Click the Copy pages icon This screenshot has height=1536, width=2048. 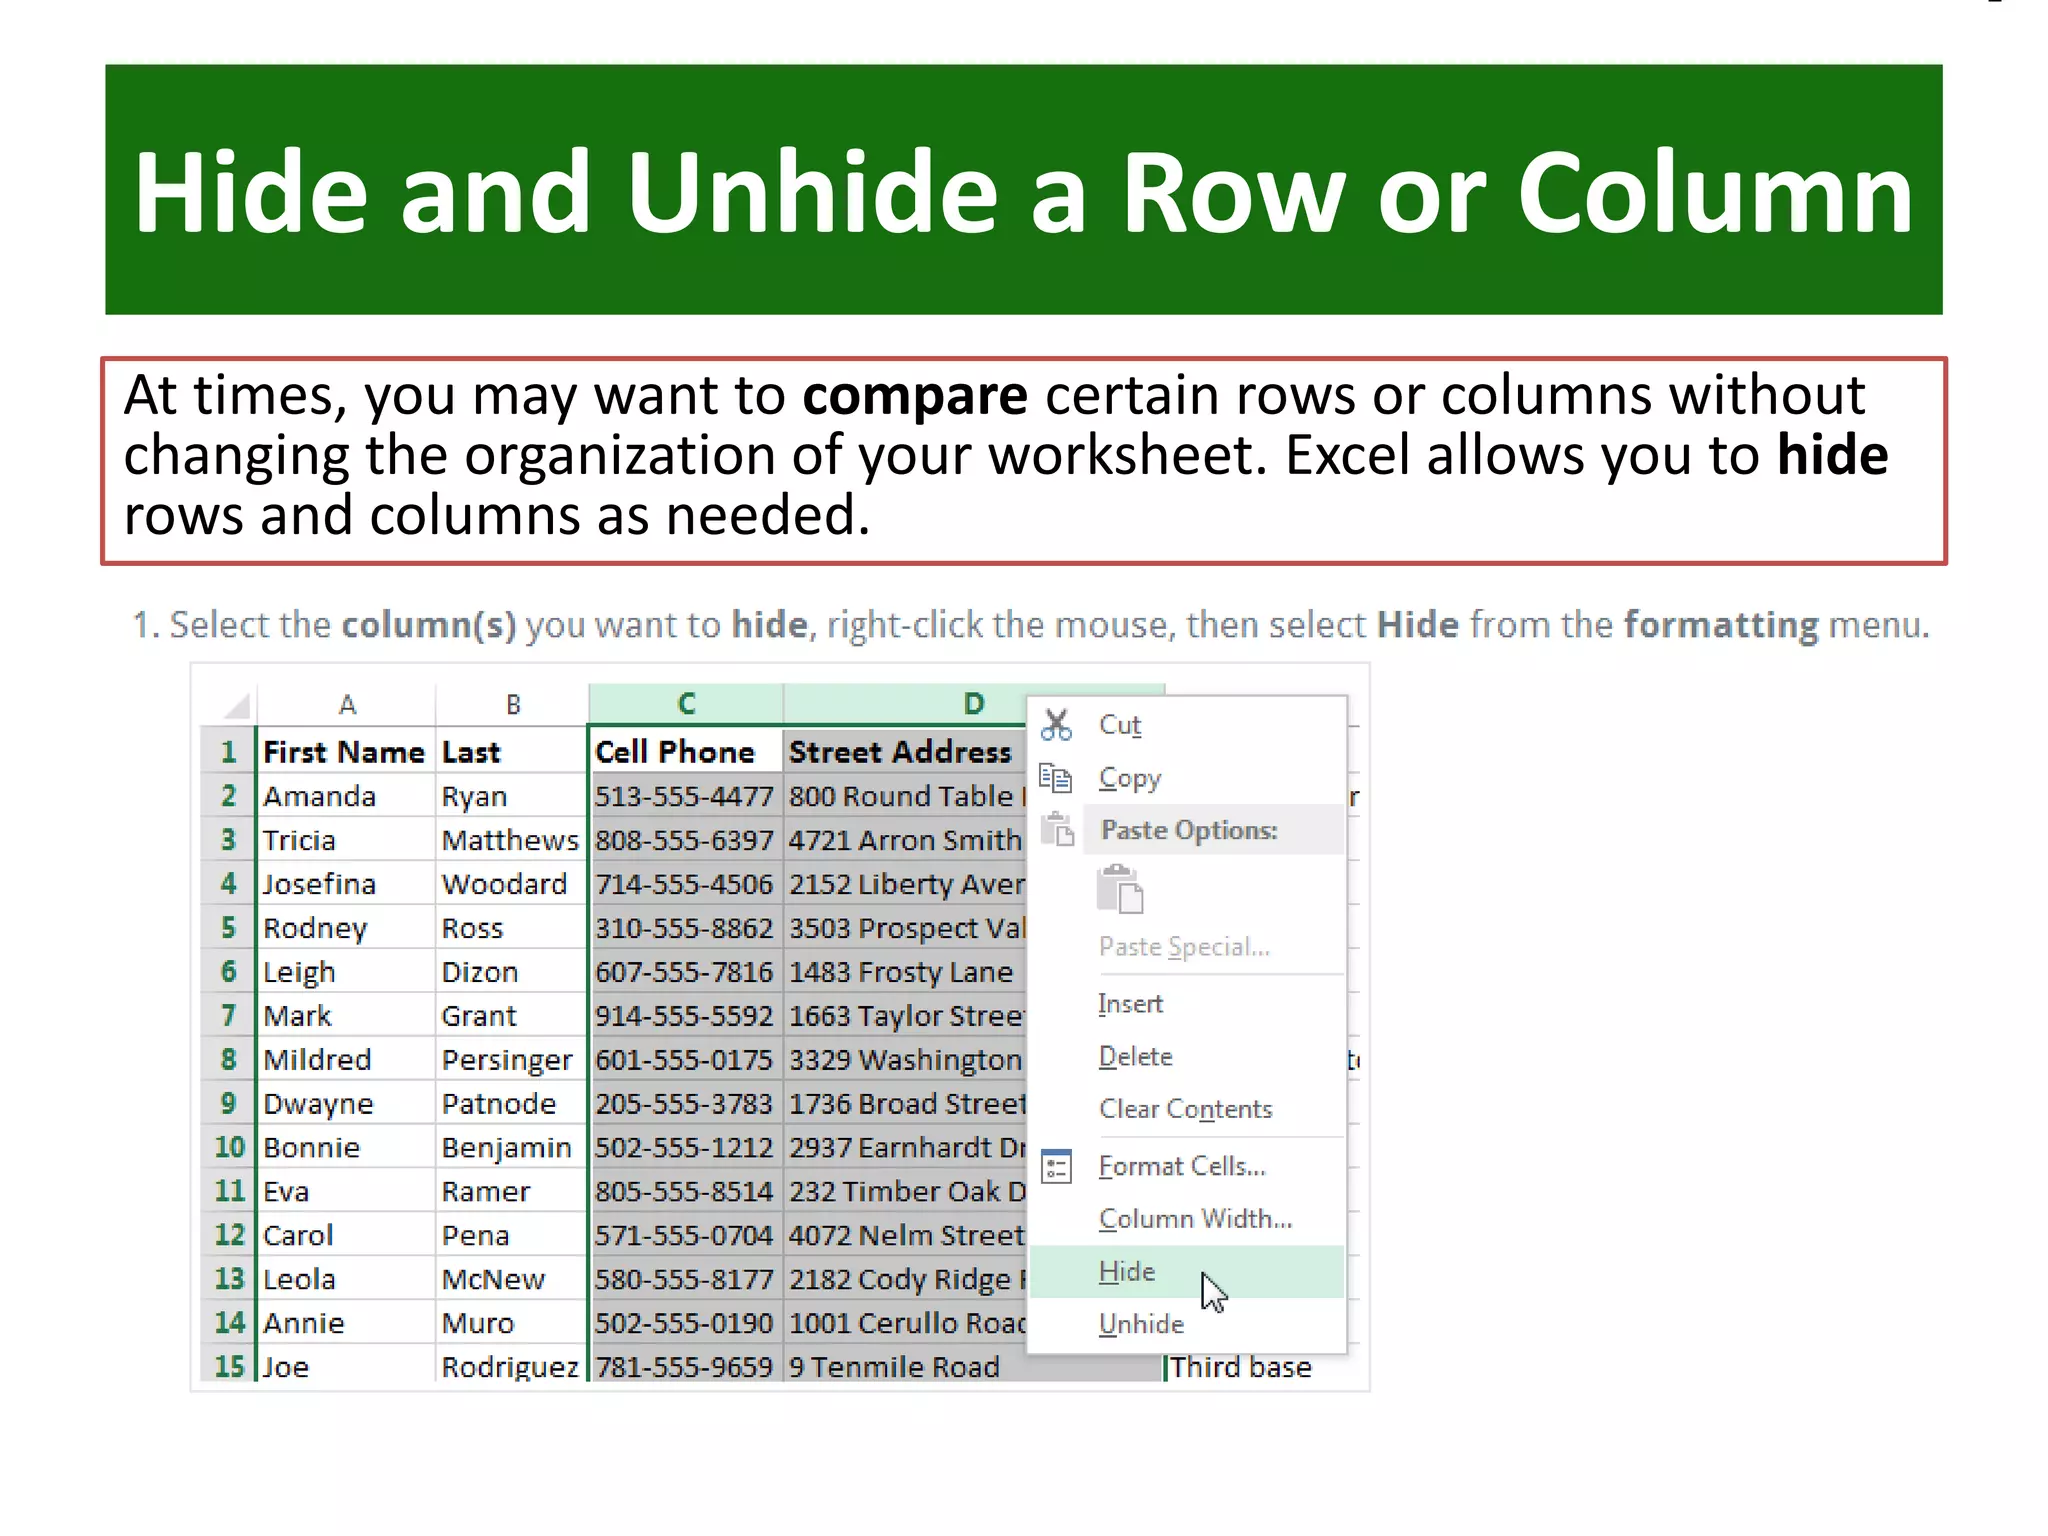point(1056,778)
